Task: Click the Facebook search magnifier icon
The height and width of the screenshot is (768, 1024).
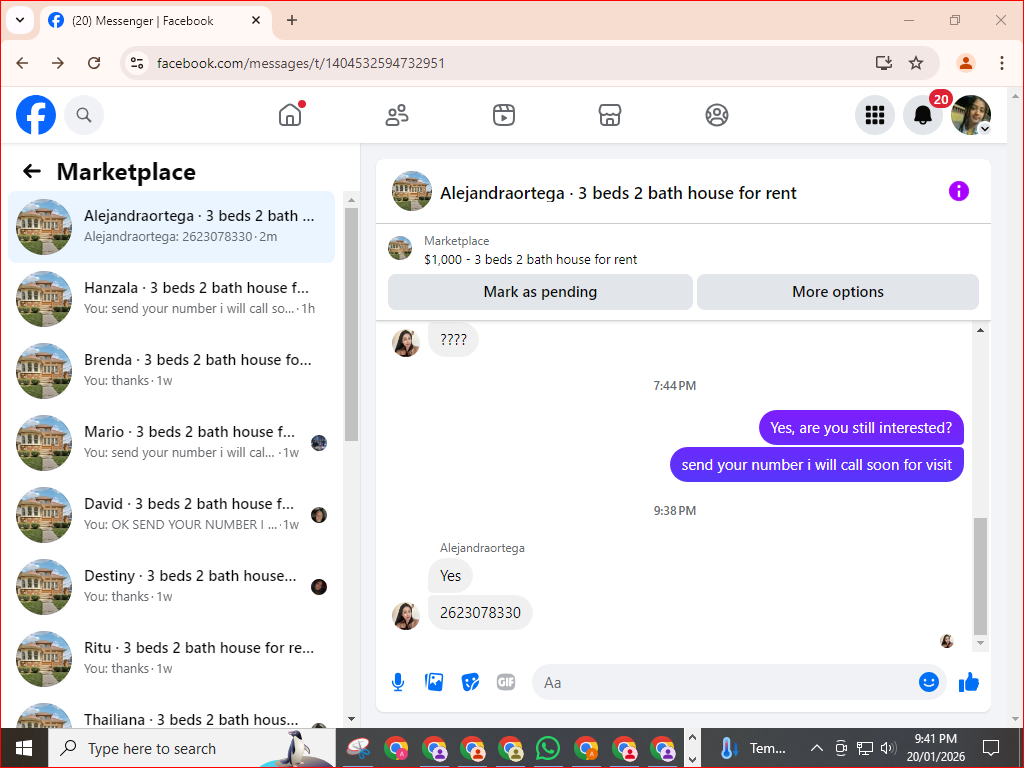Action: click(84, 115)
